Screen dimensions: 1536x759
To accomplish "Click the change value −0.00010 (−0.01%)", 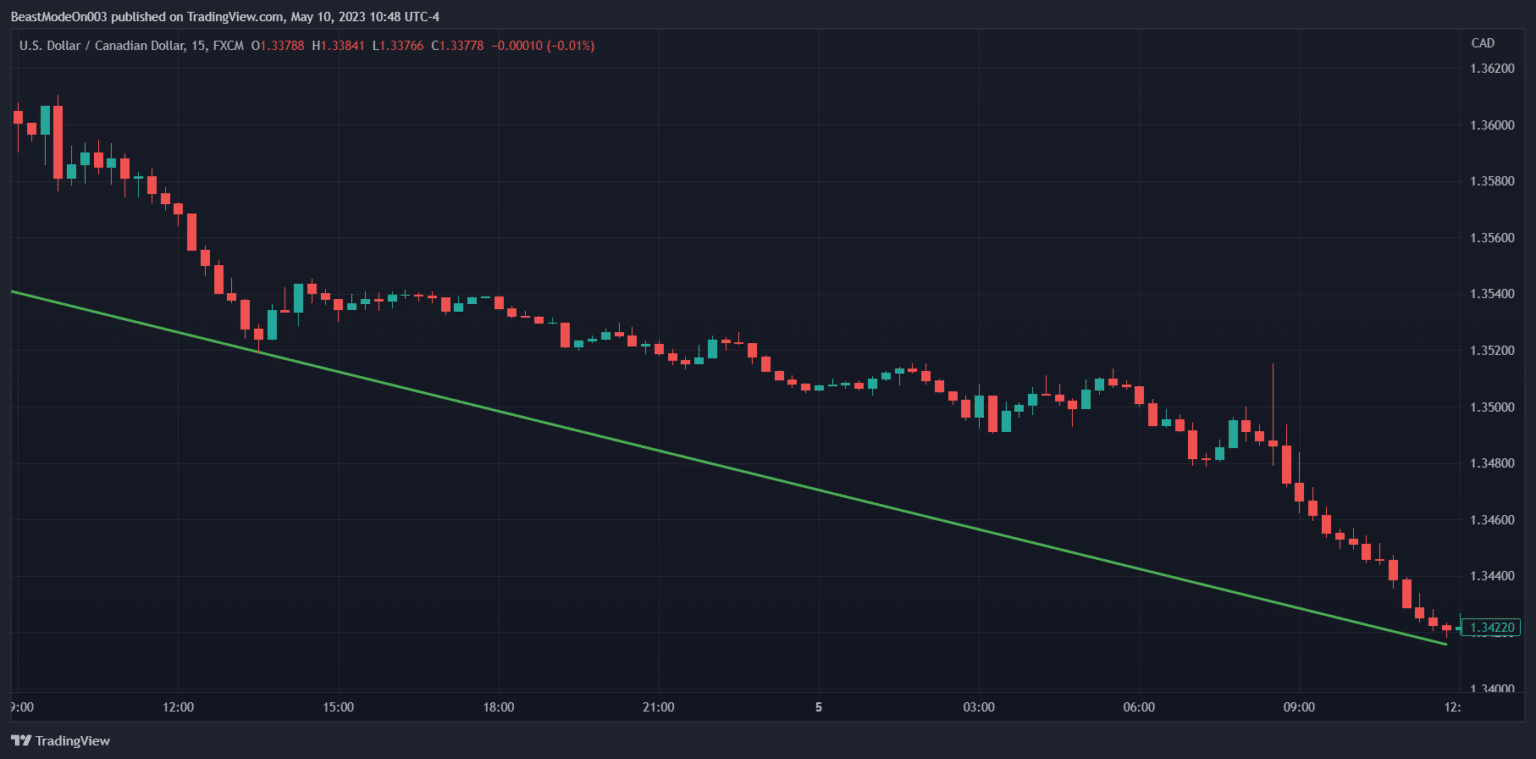I will pyautogui.click(x=543, y=45).
